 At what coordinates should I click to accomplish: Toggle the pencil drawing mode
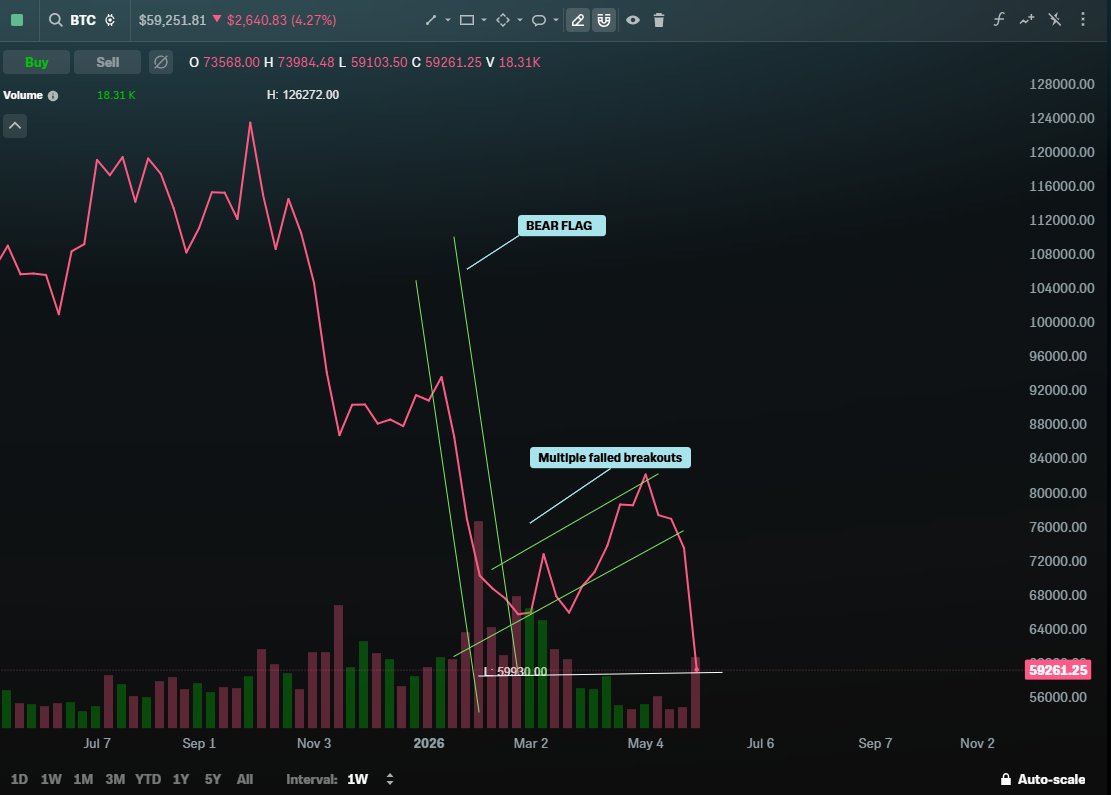578,20
